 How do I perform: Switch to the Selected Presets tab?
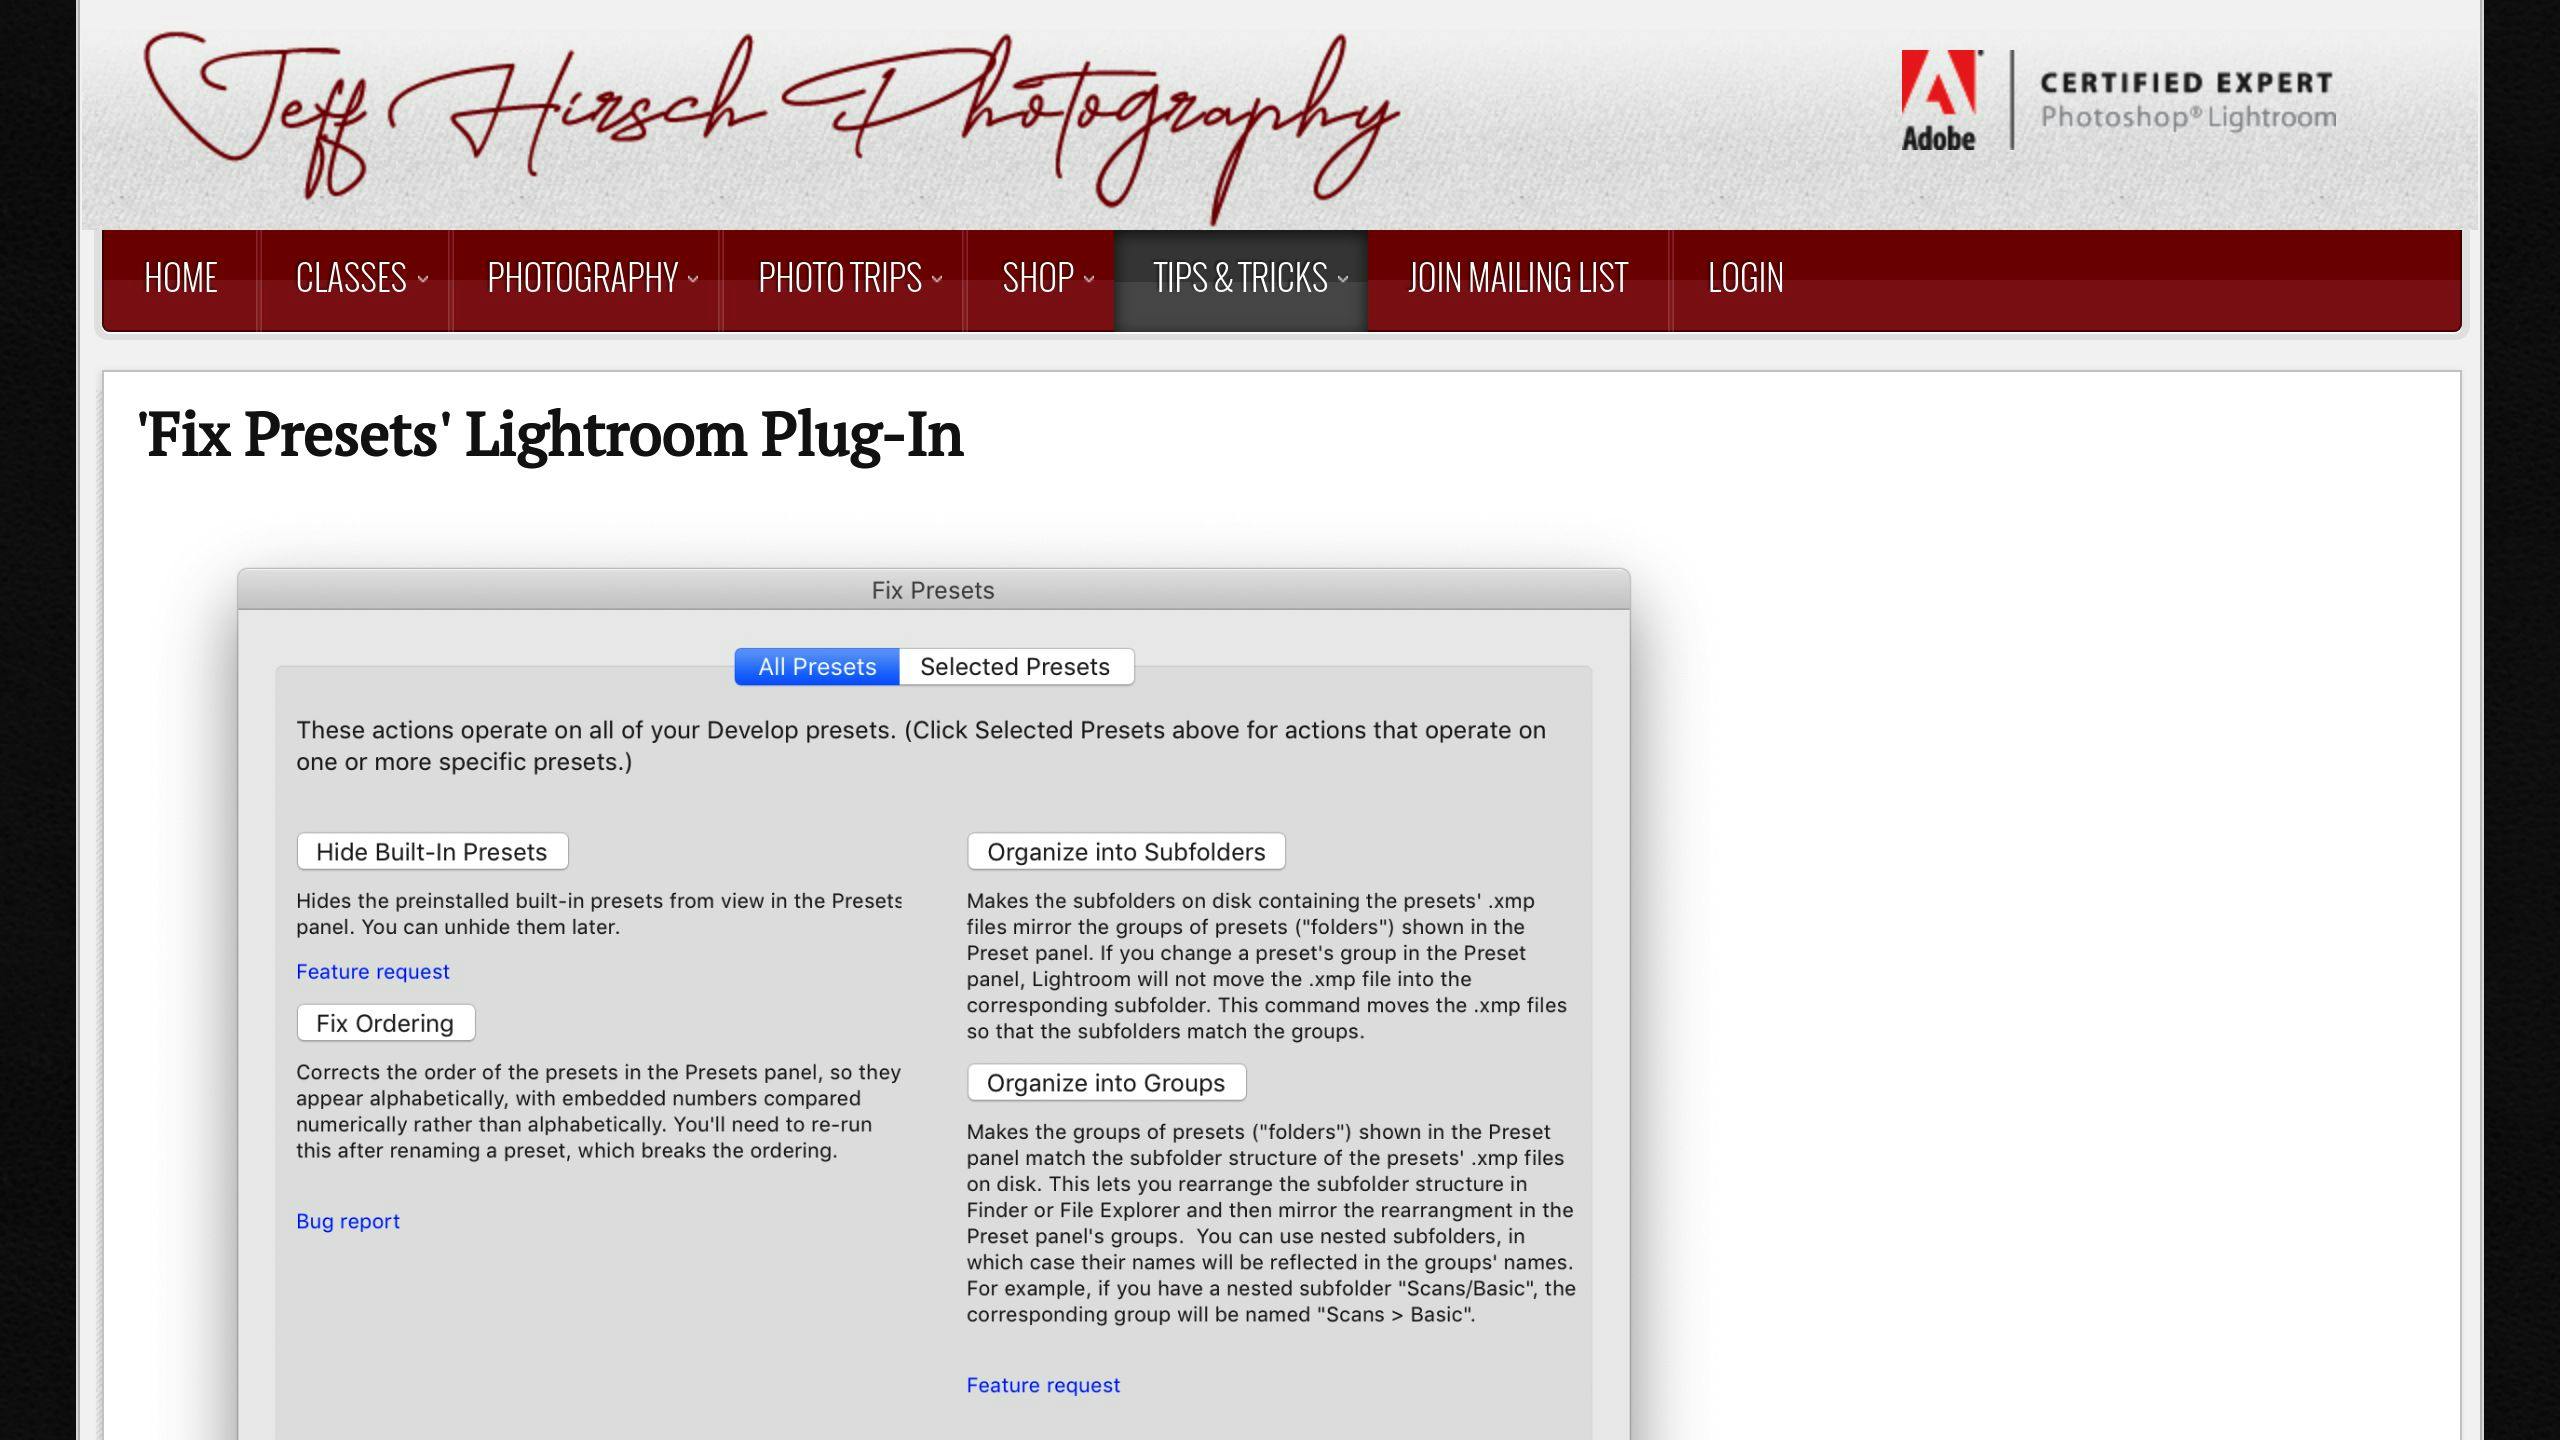coord(1015,665)
